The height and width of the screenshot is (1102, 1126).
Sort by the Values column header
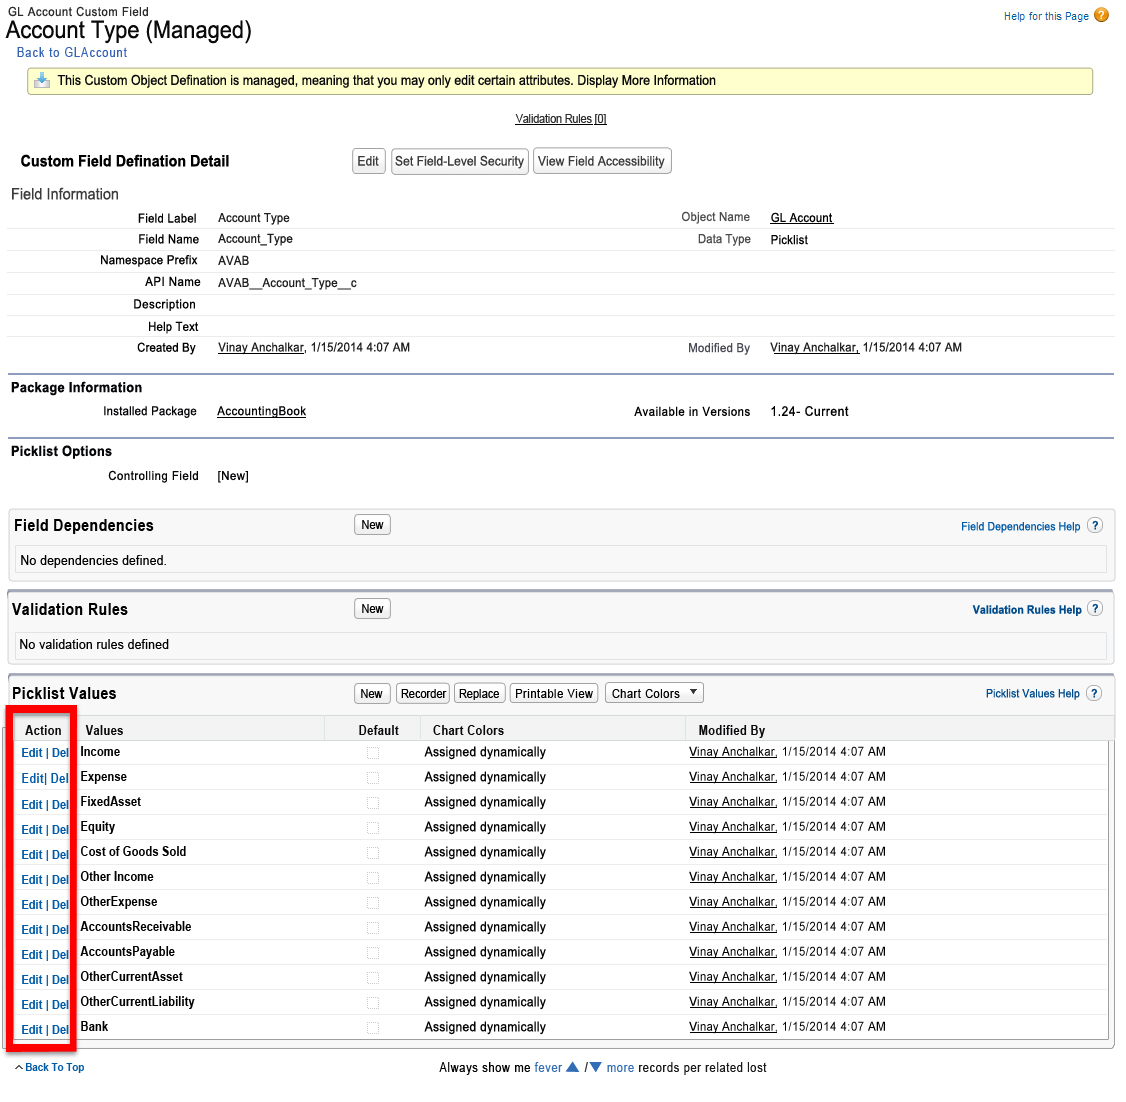point(104,731)
